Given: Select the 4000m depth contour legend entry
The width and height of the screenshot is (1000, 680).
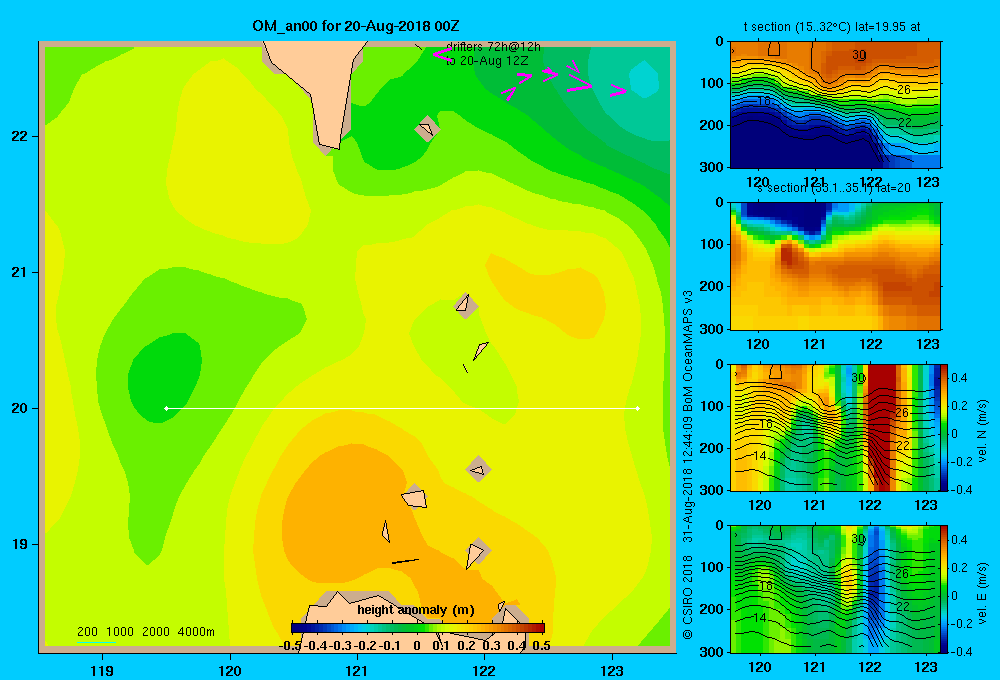Looking at the screenshot, I should click(196, 632).
